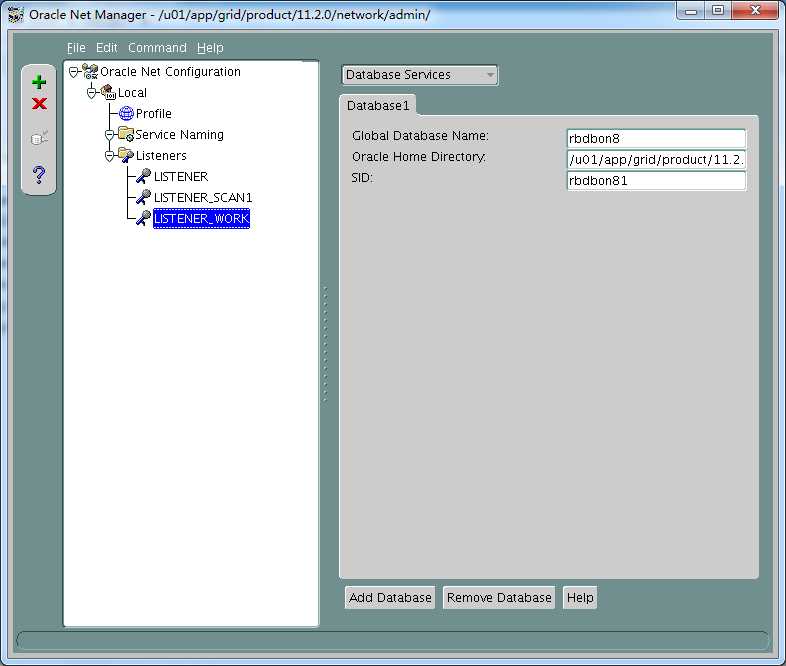The width and height of the screenshot is (786, 666).
Task: Click the Oracle Home Directory field
Action: [x=656, y=160]
